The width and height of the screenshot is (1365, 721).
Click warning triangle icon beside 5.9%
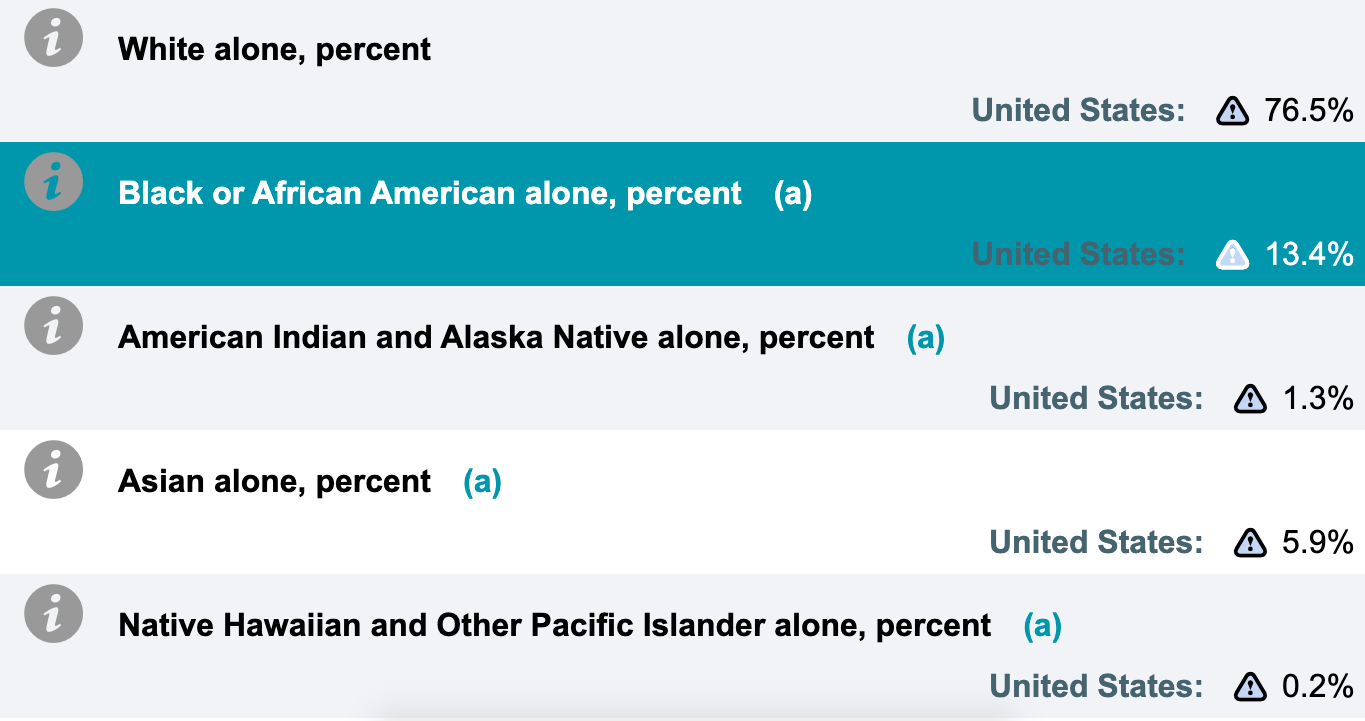point(1250,543)
